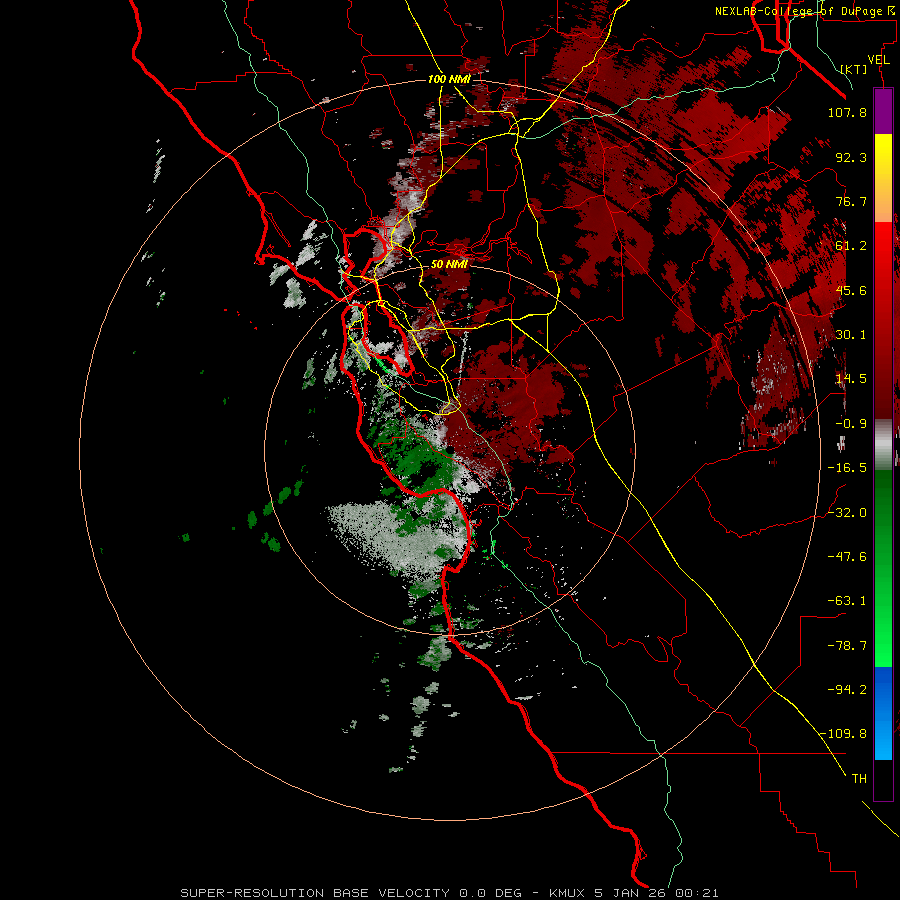The height and width of the screenshot is (900, 900).
Task: Click the -32.0 scale value
Action: (847, 513)
